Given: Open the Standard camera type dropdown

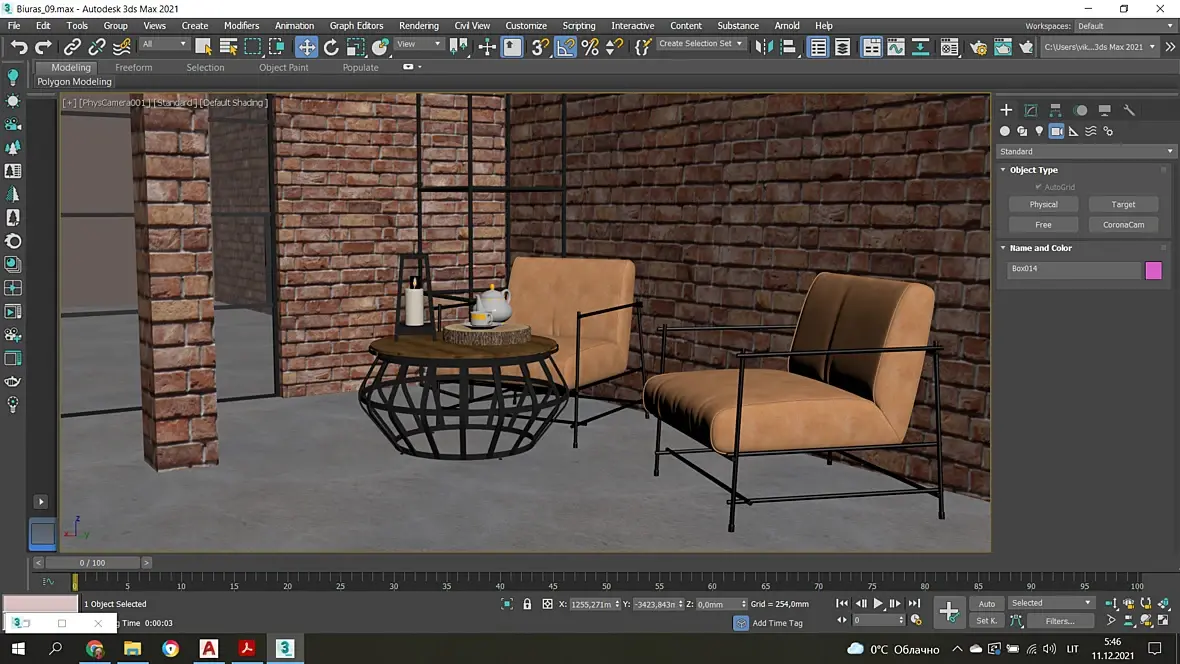Looking at the screenshot, I should [1086, 151].
